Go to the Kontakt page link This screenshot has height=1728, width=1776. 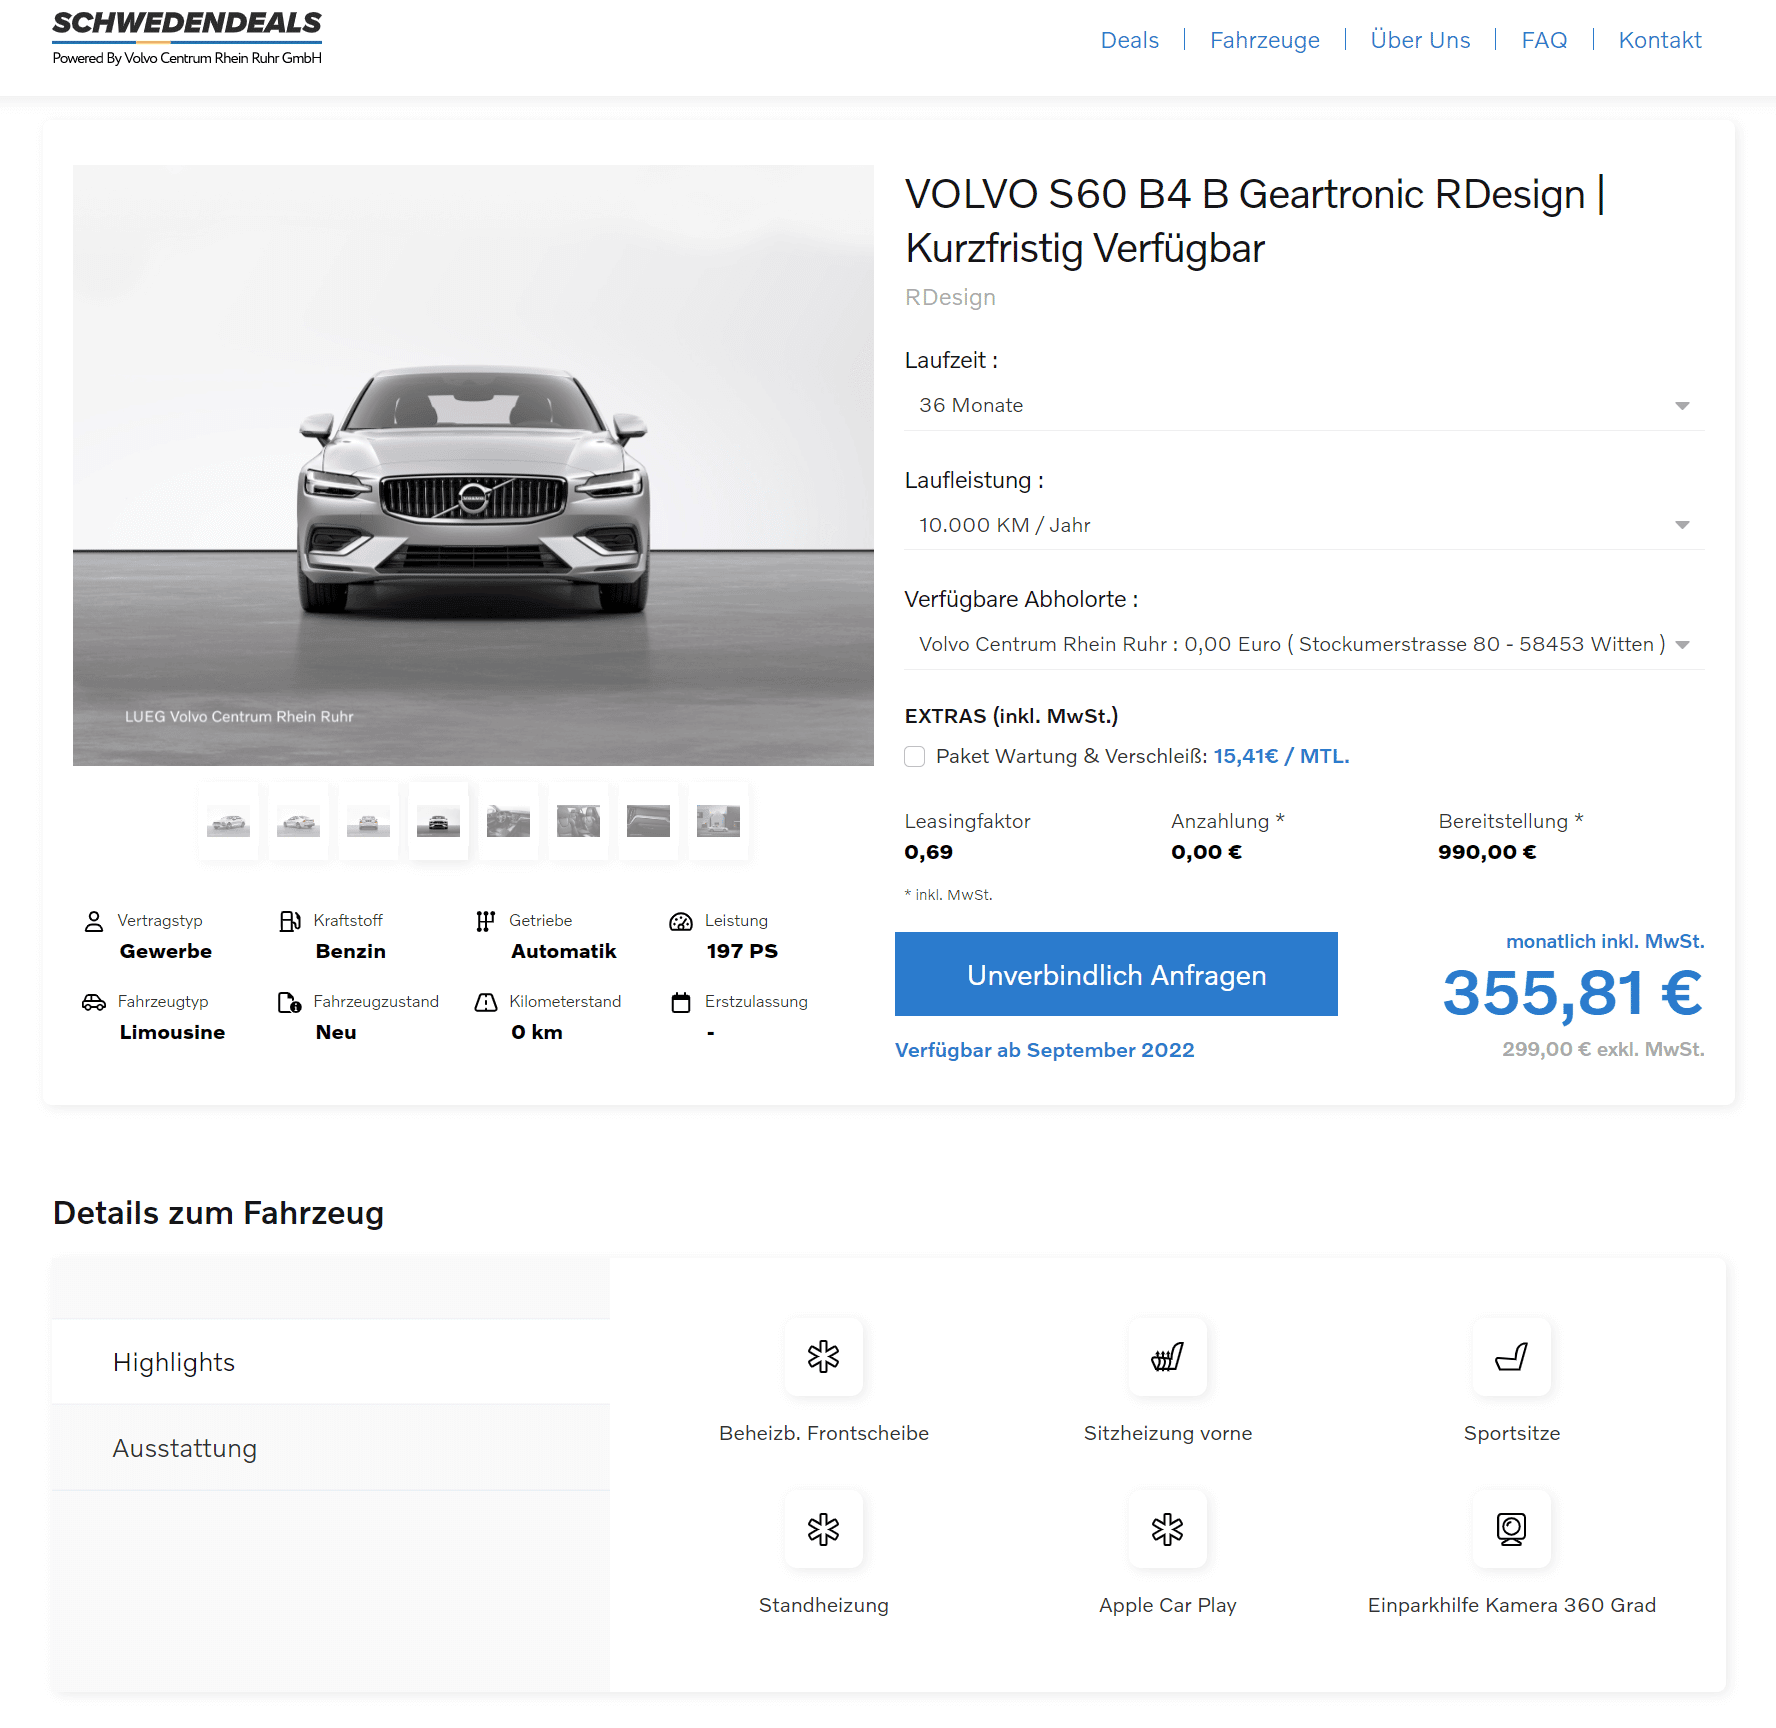click(1660, 40)
